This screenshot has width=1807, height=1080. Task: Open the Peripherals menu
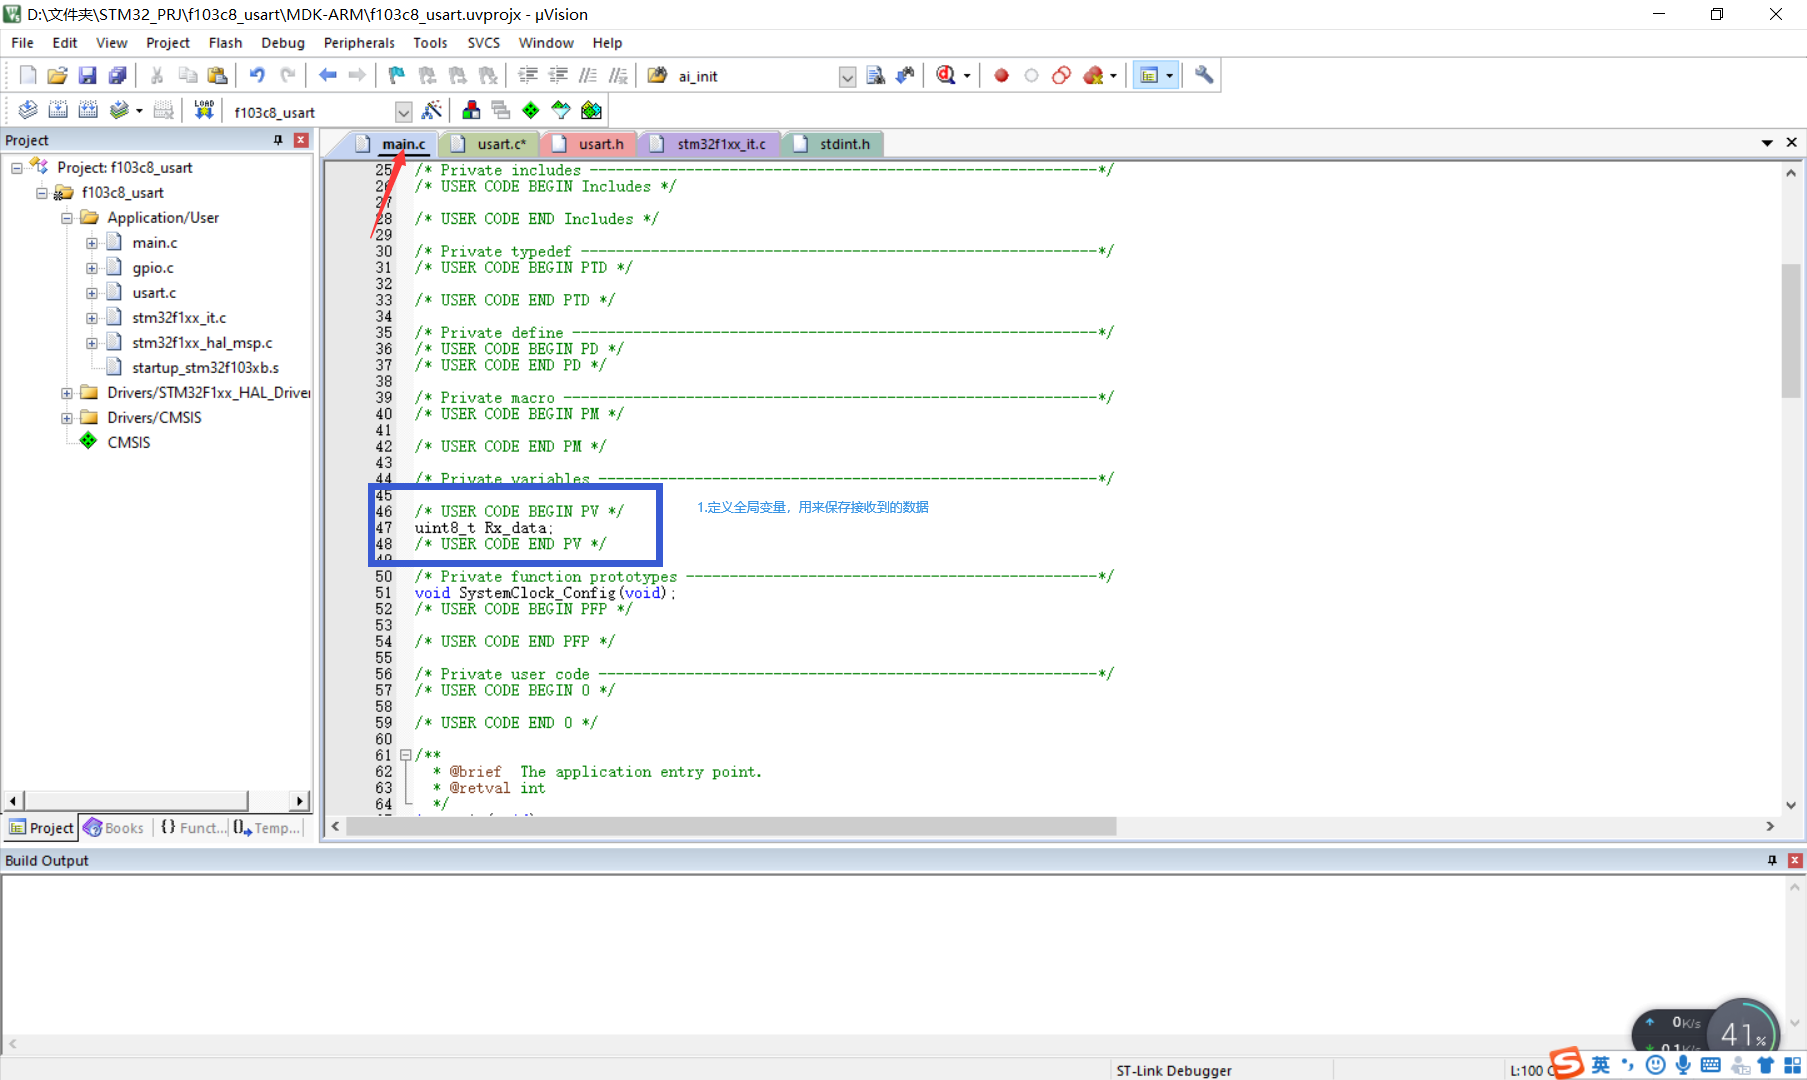click(x=359, y=43)
